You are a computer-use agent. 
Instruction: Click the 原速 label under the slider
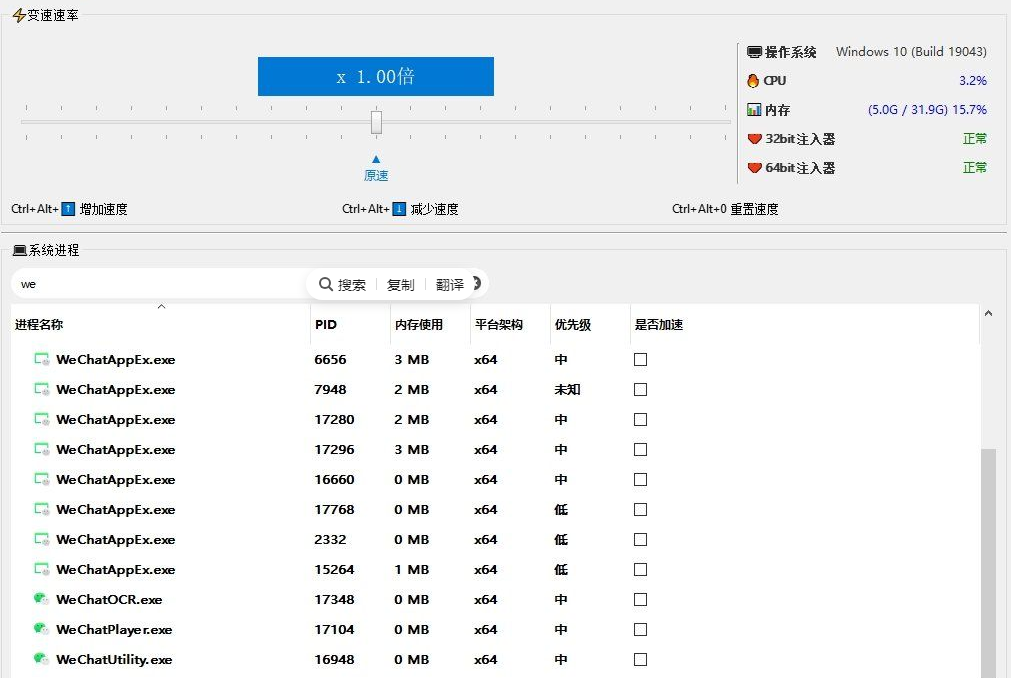[x=376, y=175]
